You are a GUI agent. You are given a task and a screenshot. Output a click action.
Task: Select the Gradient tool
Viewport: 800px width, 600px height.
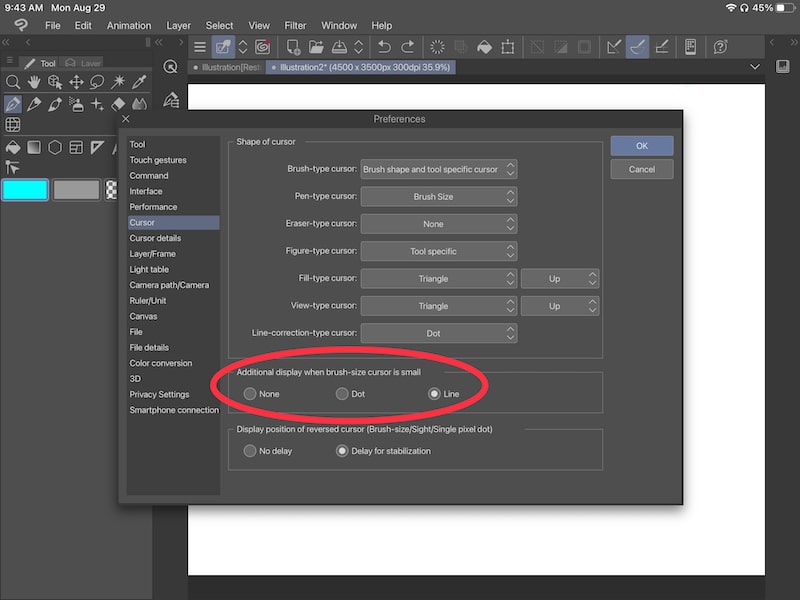tap(33, 145)
